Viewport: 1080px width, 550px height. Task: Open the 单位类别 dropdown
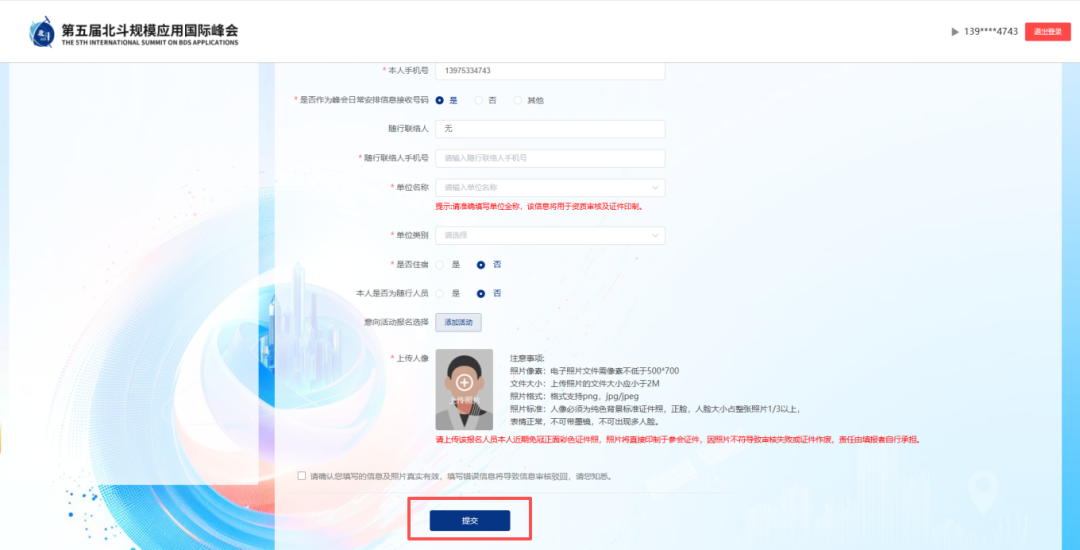point(550,235)
